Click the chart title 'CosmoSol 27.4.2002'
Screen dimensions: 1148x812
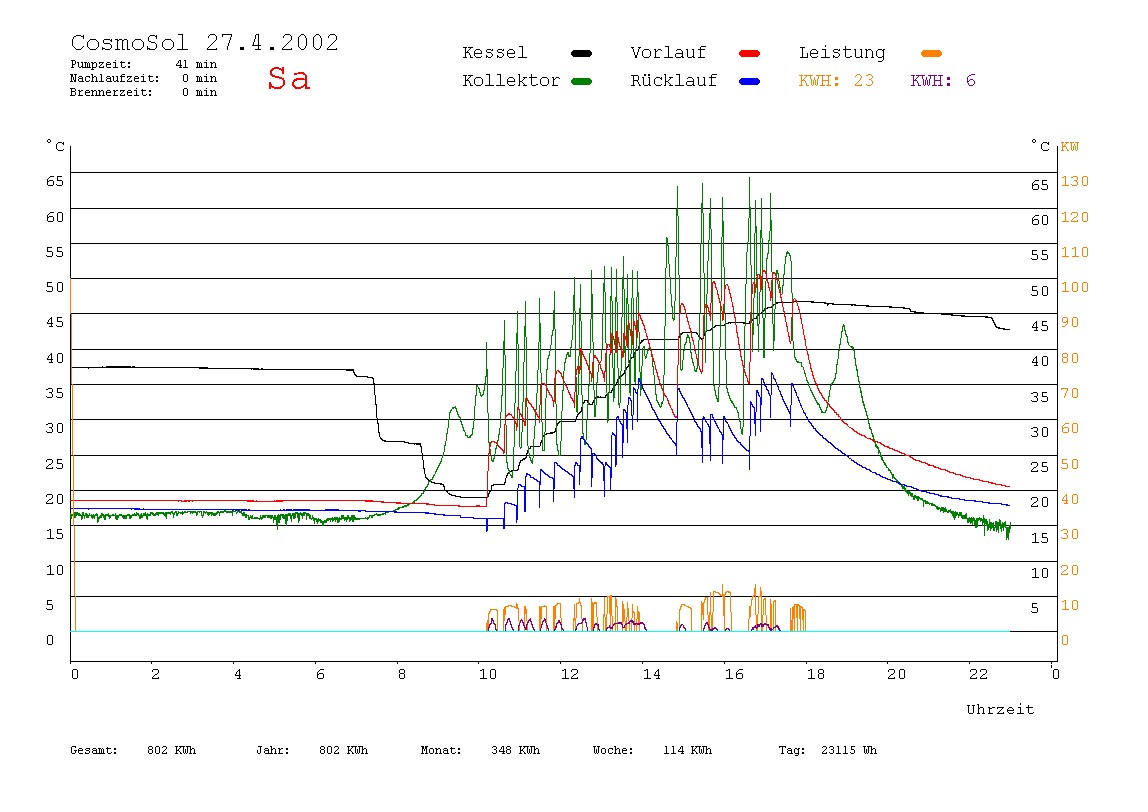click(205, 42)
